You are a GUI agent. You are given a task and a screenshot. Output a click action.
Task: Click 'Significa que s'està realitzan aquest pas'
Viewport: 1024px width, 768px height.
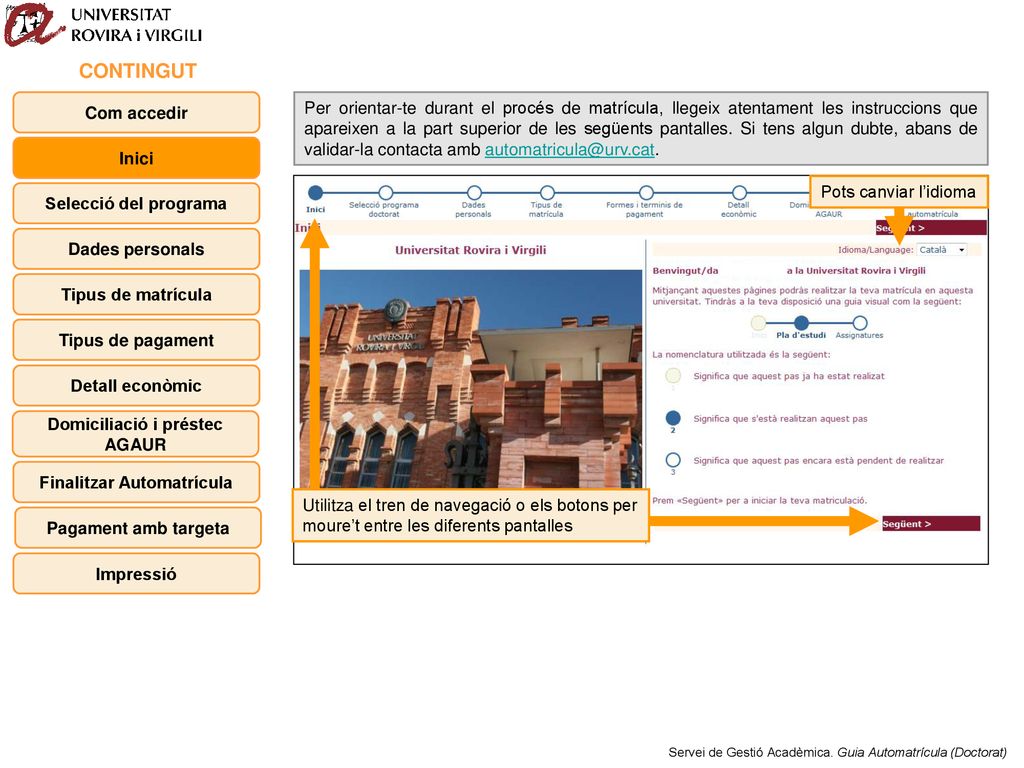point(780,419)
